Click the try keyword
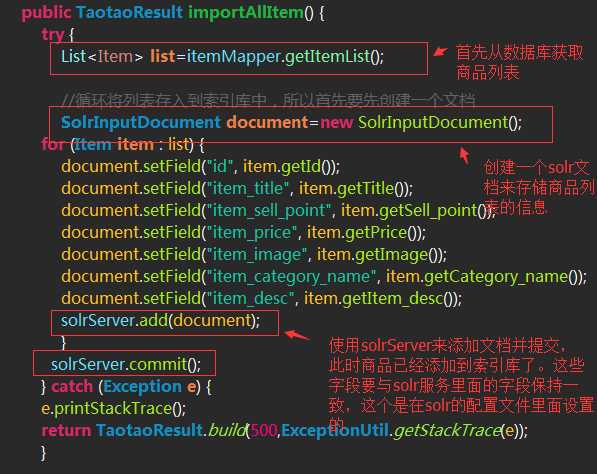The width and height of the screenshot is (597, 474). (x=53, y=35)
